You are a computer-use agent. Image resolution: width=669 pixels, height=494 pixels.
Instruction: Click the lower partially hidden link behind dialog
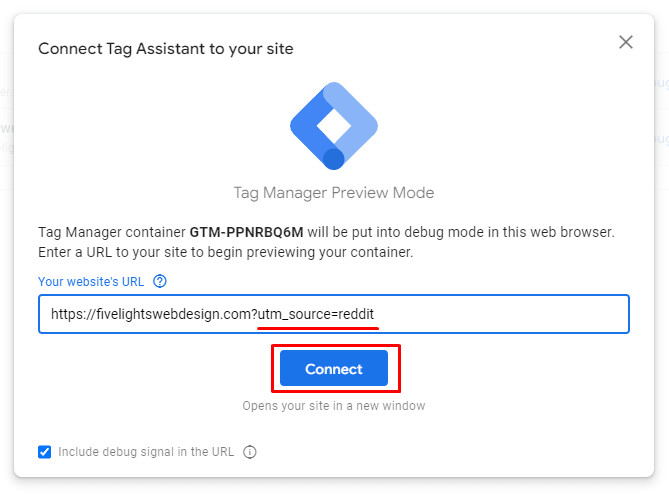pyautogui.click(x=661, y=139)
